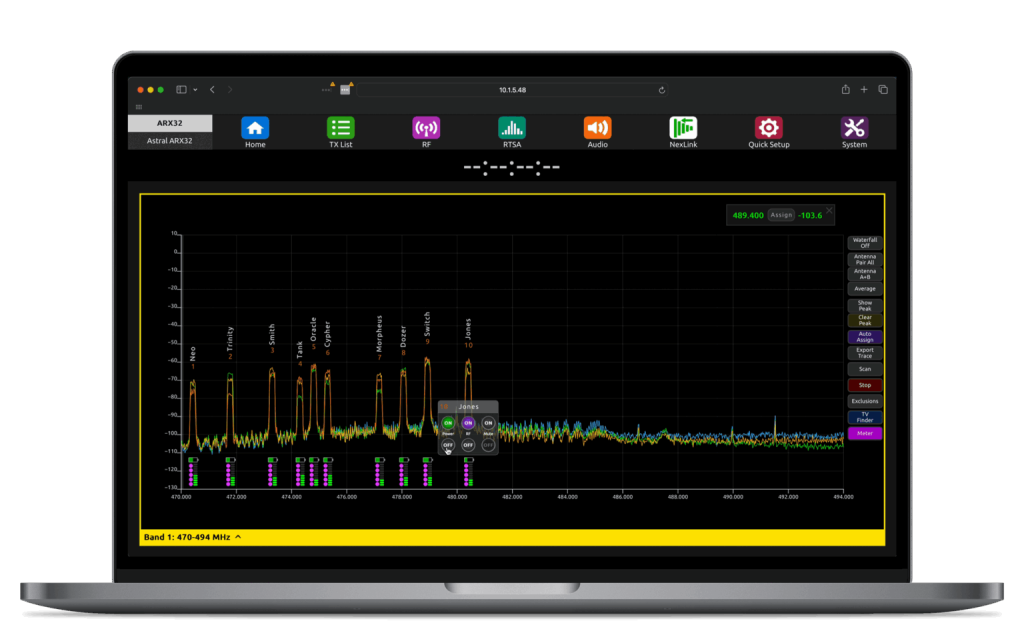The width and height of the screenshot is (1024, 633).
Task: Open the browser sidebar dropdown arrow
Action: pyautogui.click(x=196, y=90)
